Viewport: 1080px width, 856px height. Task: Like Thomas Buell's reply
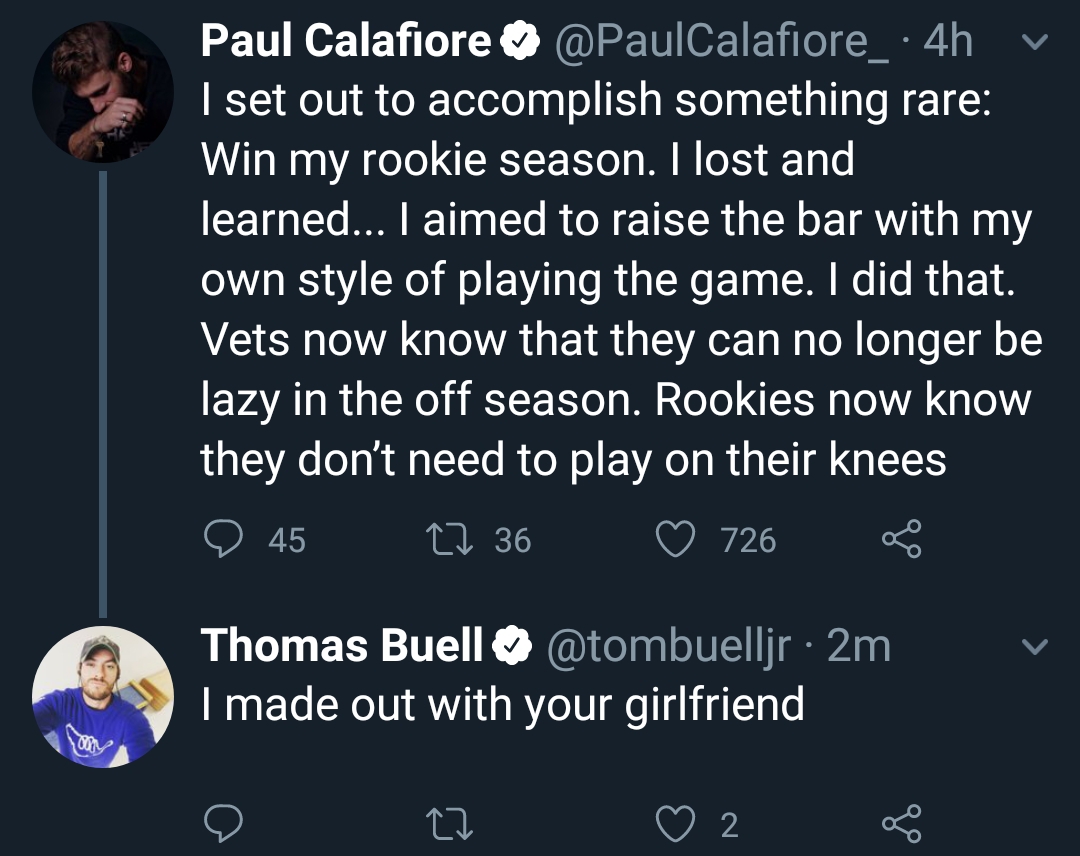675,824
